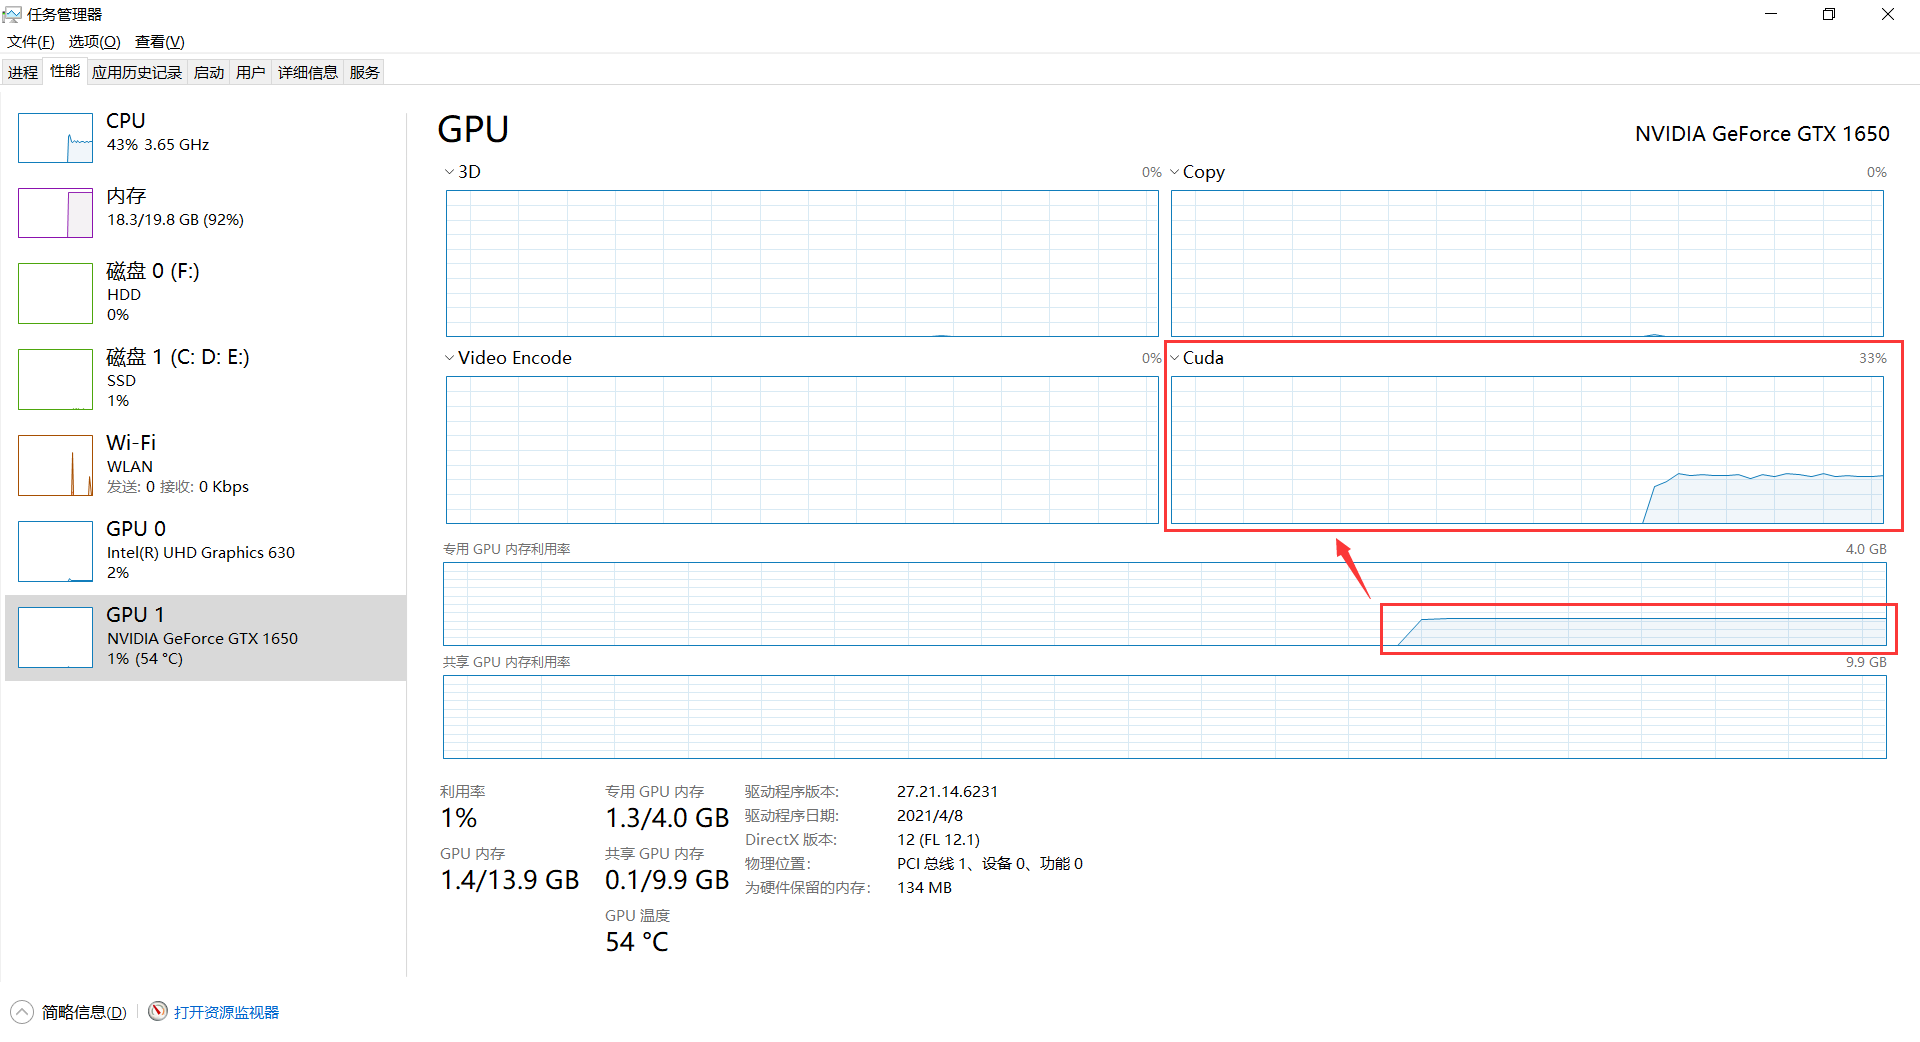1920x1042 pixels.
Task: Select the 内存 usage thumbnail
Action: pyautogui.click(x=55, y=213)
